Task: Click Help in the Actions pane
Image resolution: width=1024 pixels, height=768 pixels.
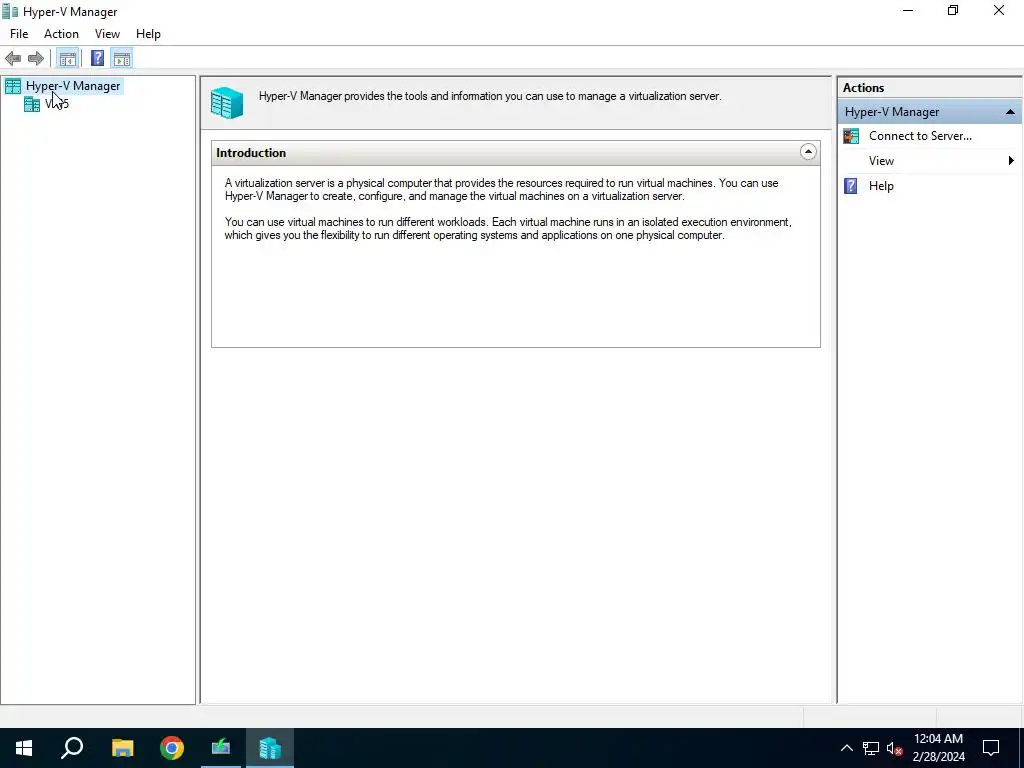Action: coord(881,186)
